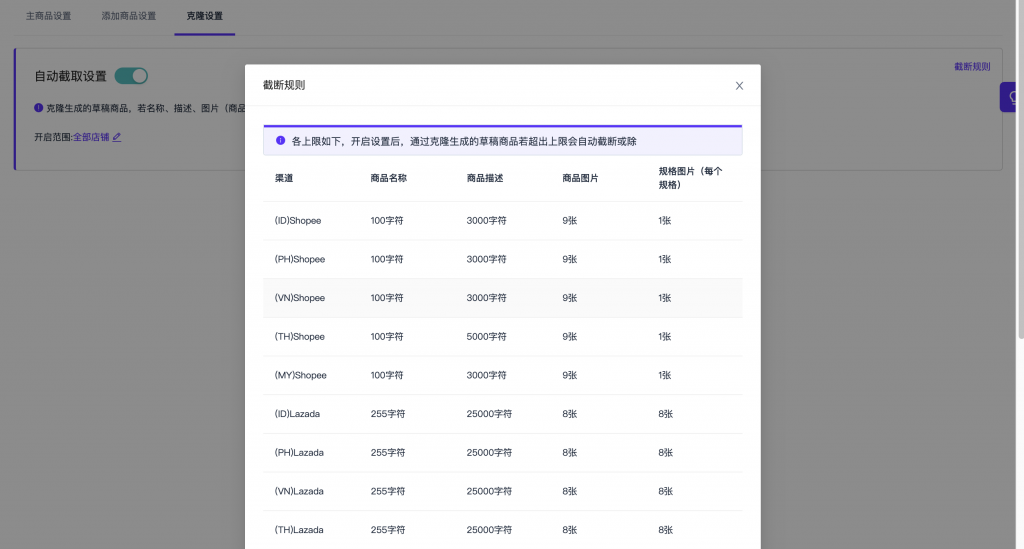Click the 商品图片 column header
The height and width of the screenshot is (549, 1024).
[x=580, y=178]
